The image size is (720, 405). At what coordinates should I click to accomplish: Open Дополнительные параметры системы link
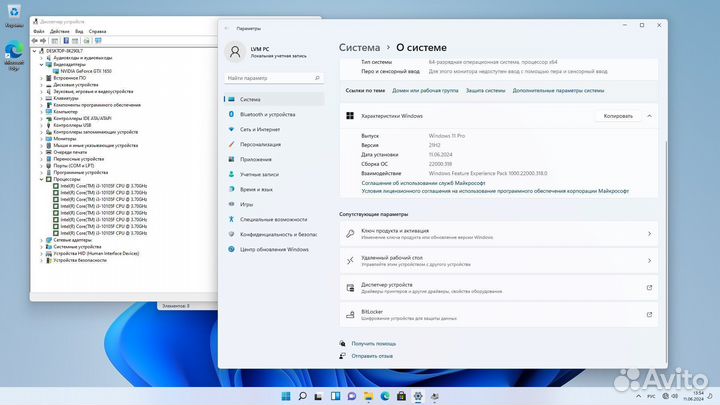(x=558, y=91)
